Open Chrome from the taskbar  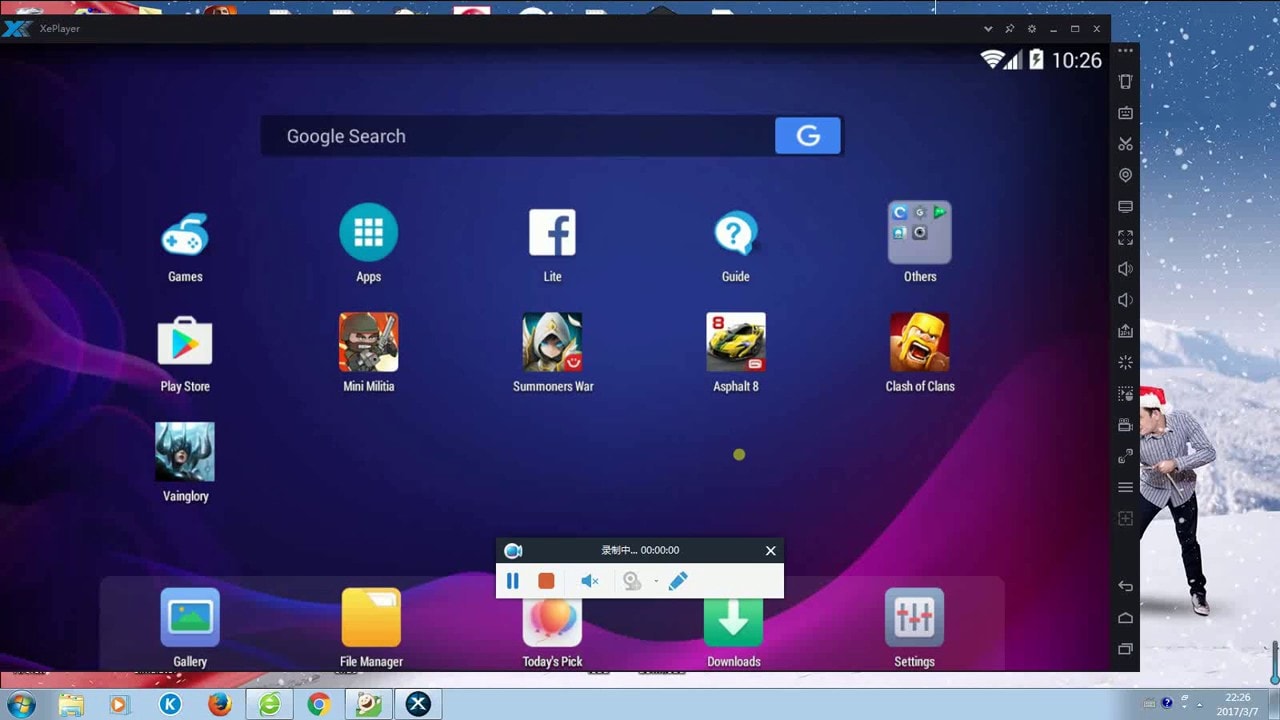tap(319, 704)
